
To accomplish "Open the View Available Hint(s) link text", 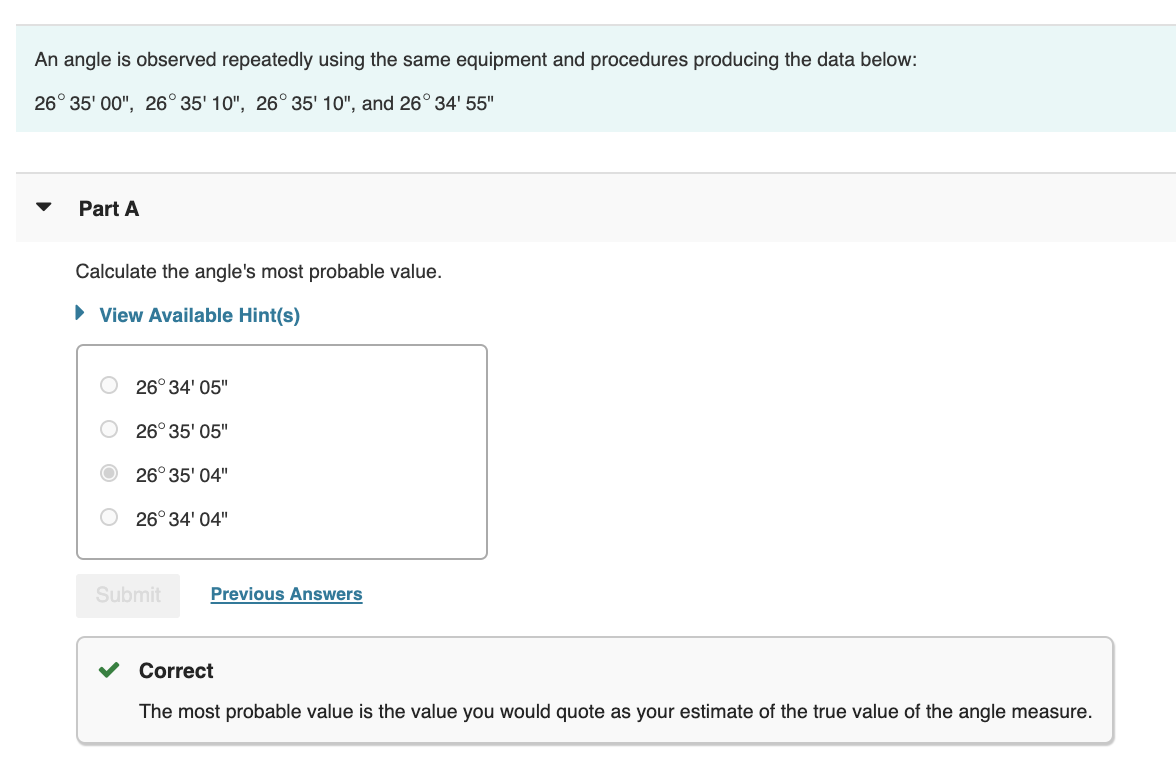I will click(200, 315).
